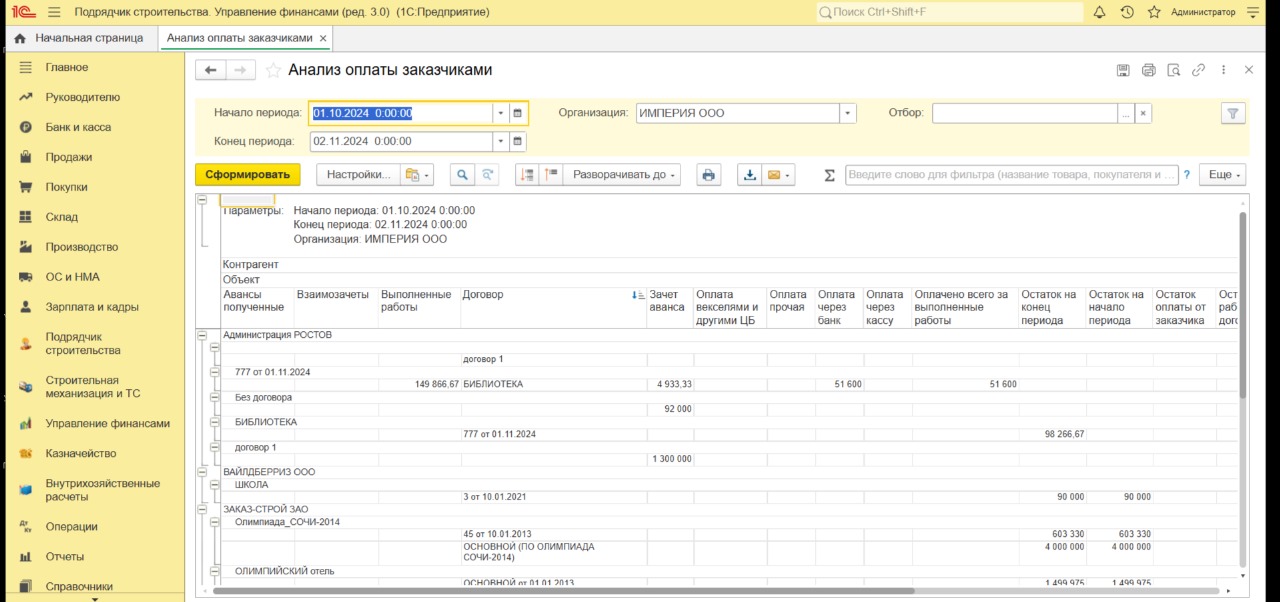
Task: Click the Настройки... button
Action: pyautogui.click(x=358, y=174)
